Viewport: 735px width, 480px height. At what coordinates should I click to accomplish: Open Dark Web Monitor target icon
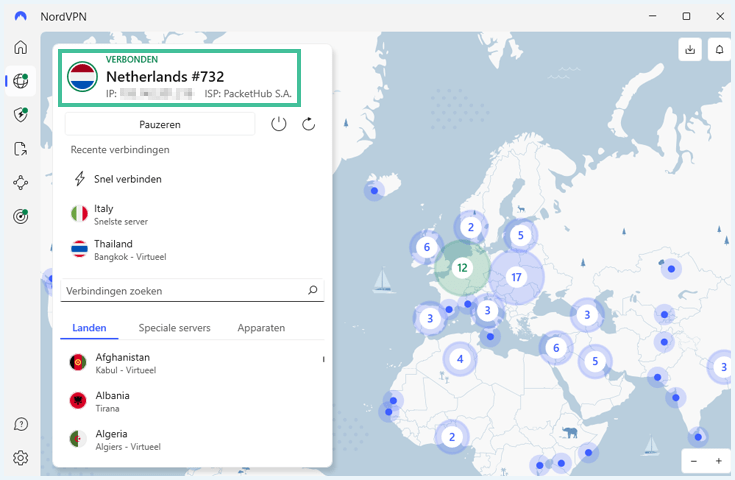21,216
